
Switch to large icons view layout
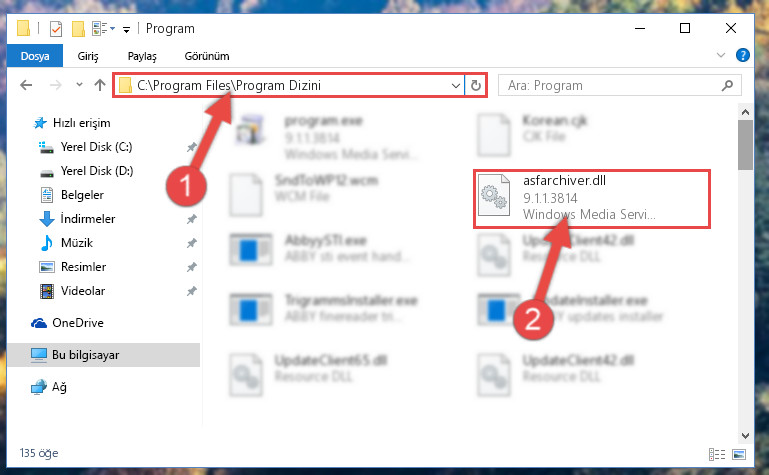click(x=739, y=454)
